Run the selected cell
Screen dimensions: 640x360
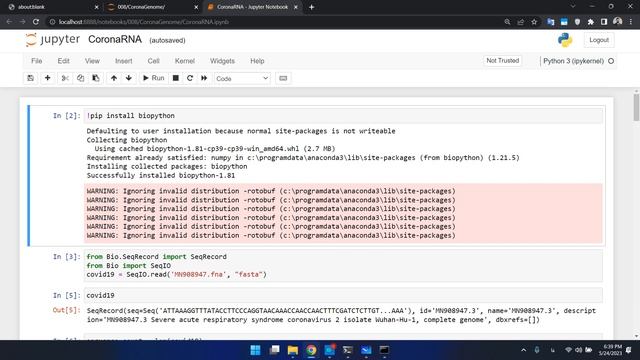click(x=153, y=78)
